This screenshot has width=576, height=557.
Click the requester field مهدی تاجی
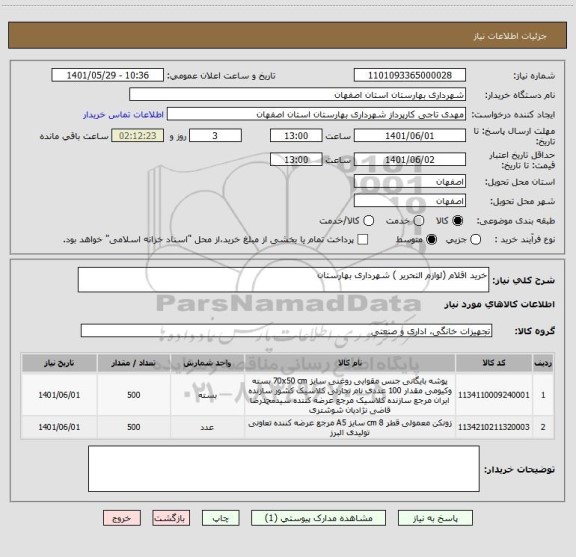(316, 114)
